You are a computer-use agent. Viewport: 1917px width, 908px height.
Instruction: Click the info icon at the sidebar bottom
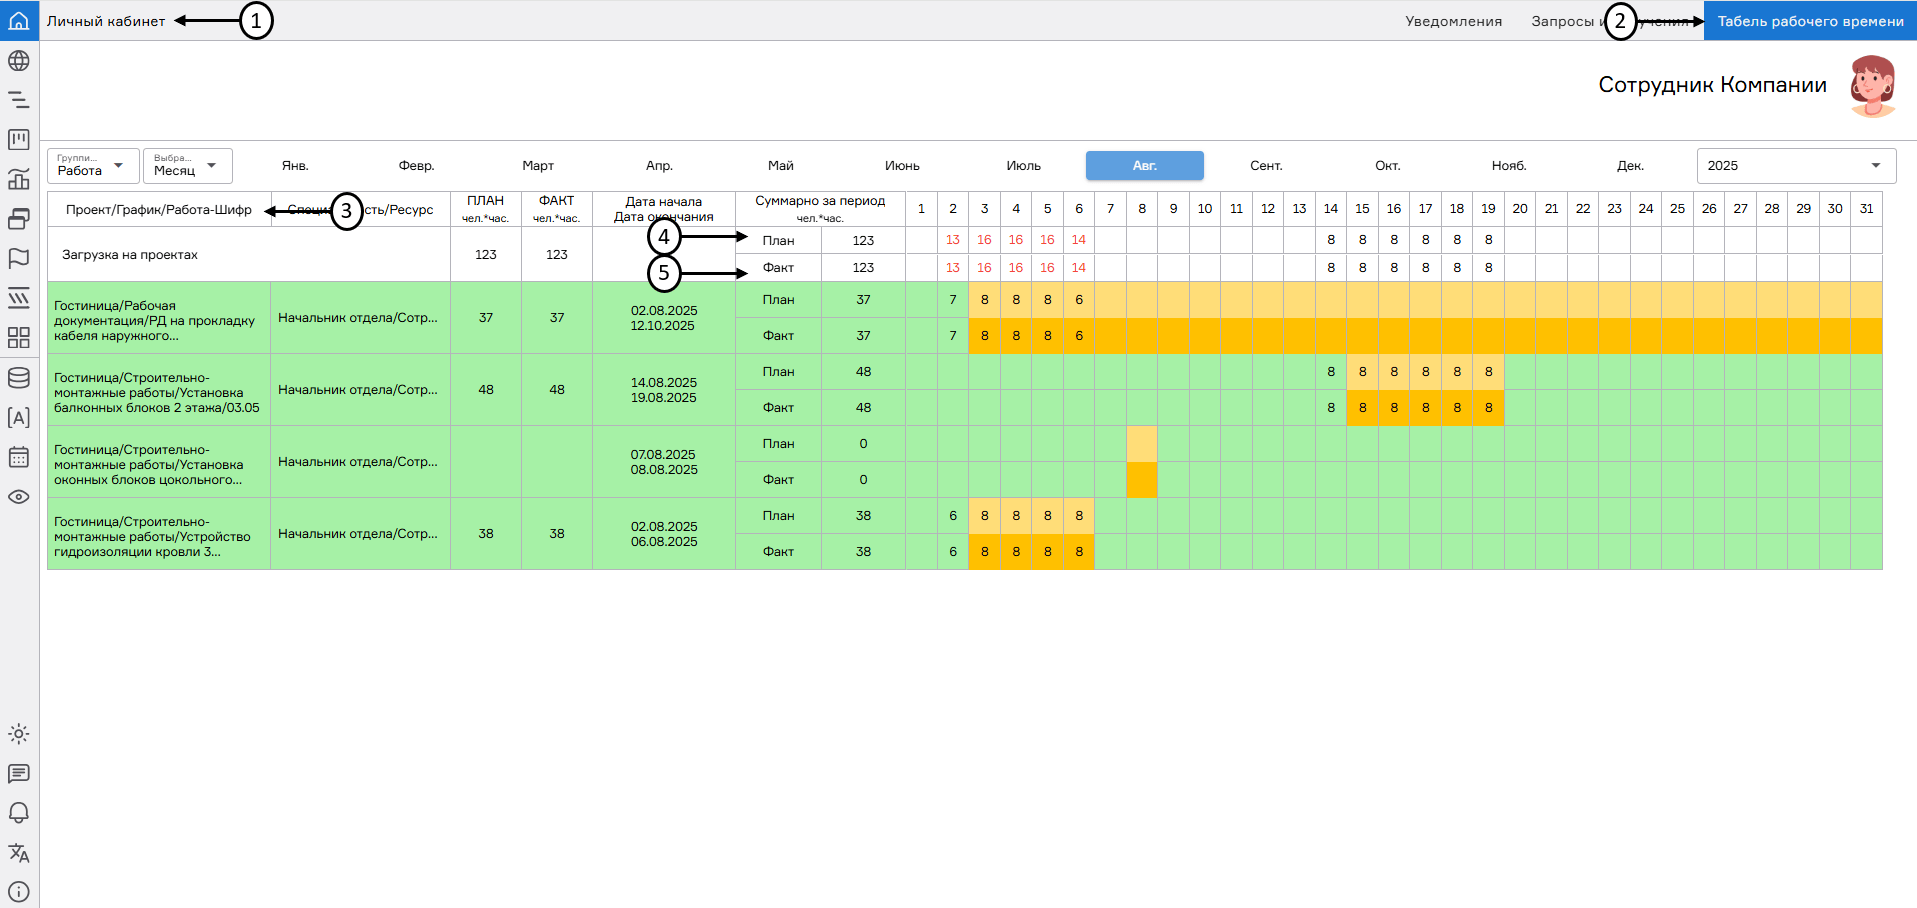pos(19,891)
